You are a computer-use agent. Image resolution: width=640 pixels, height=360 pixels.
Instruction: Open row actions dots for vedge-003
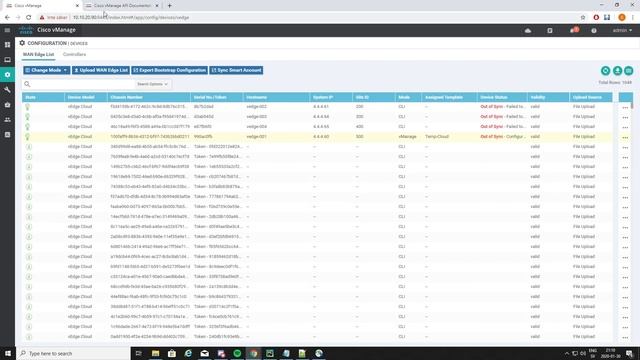point(625,117)
